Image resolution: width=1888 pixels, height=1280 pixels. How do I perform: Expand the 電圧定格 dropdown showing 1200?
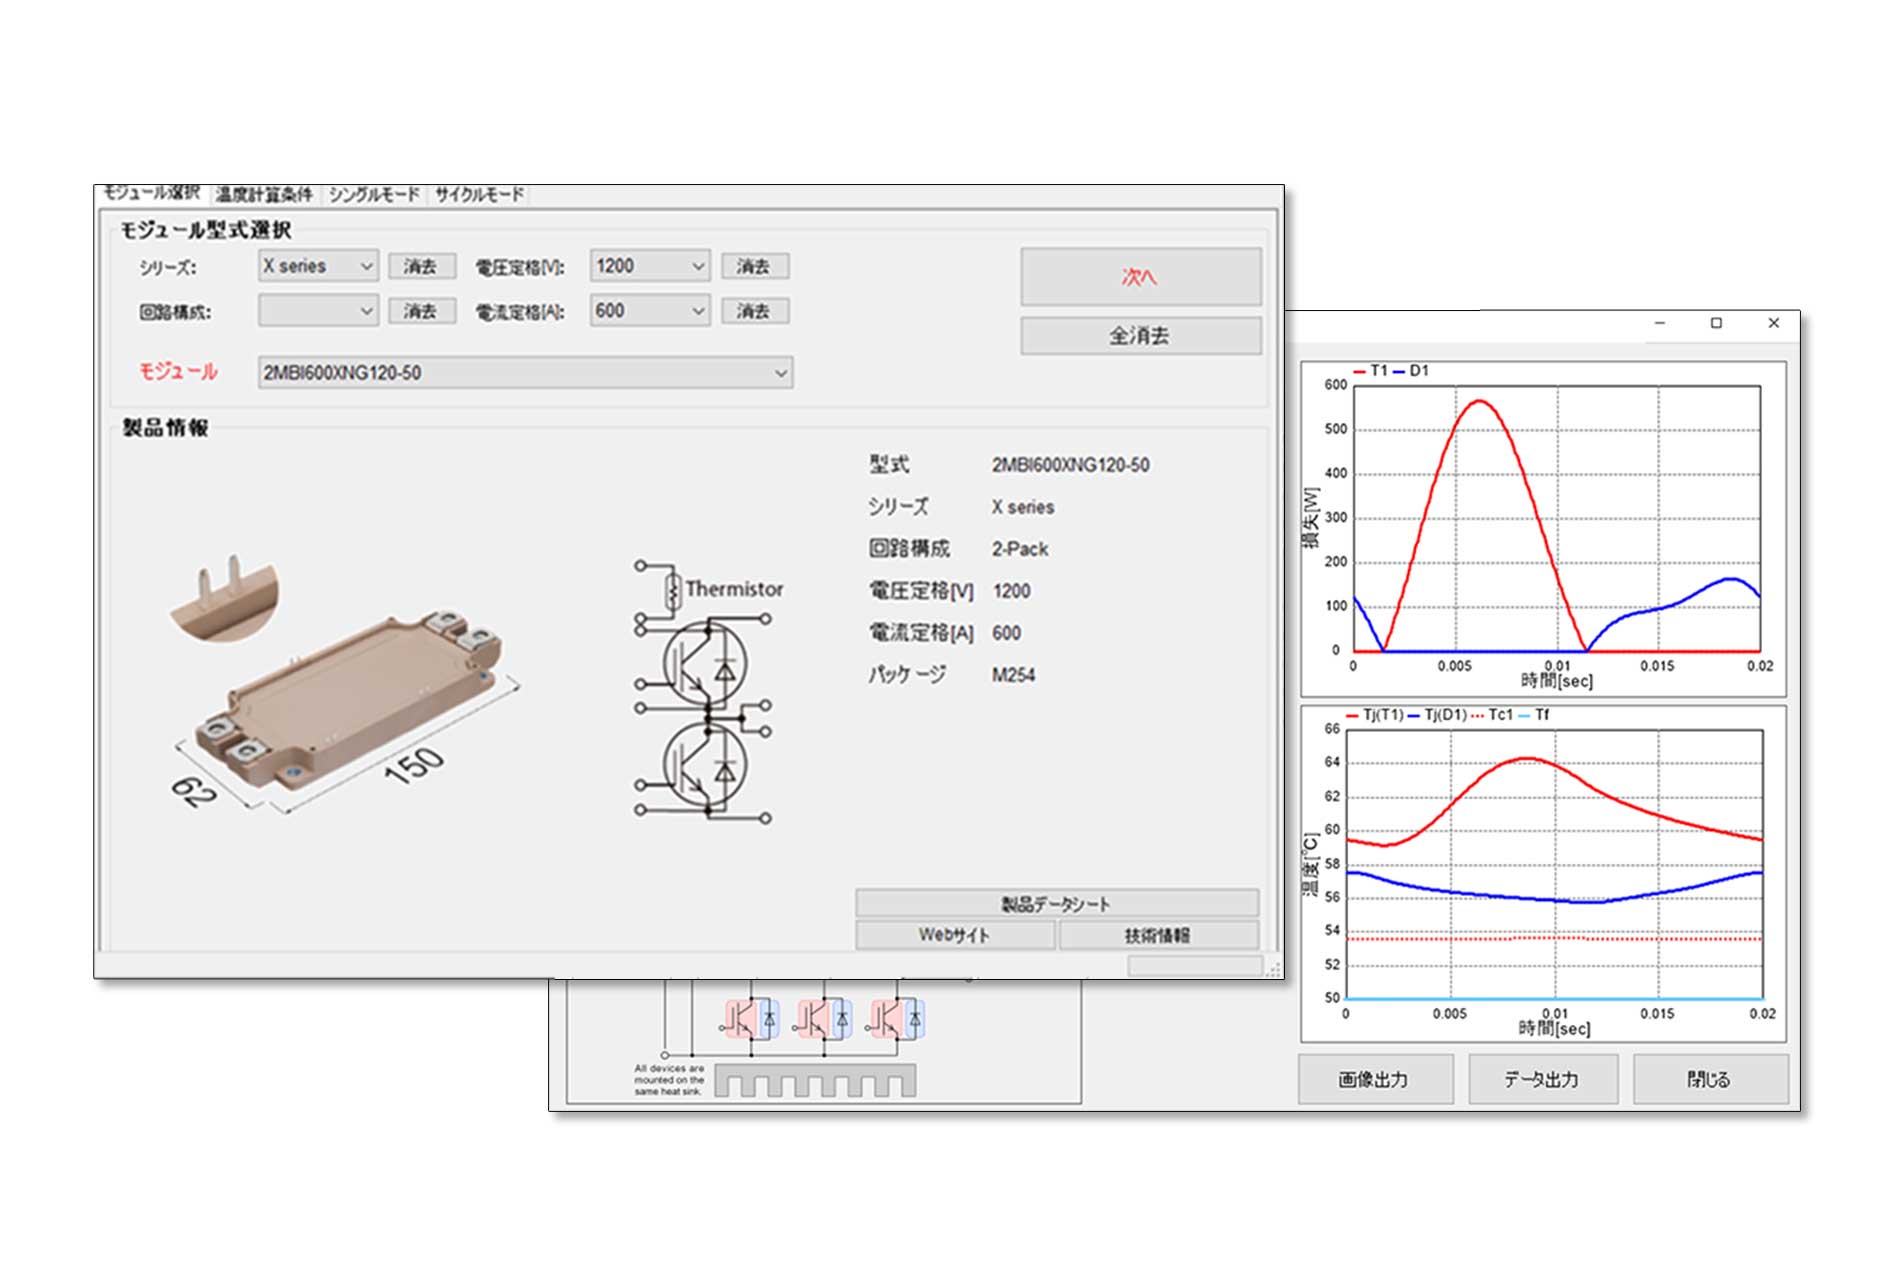pyautogui.click(x=650, y=266)
